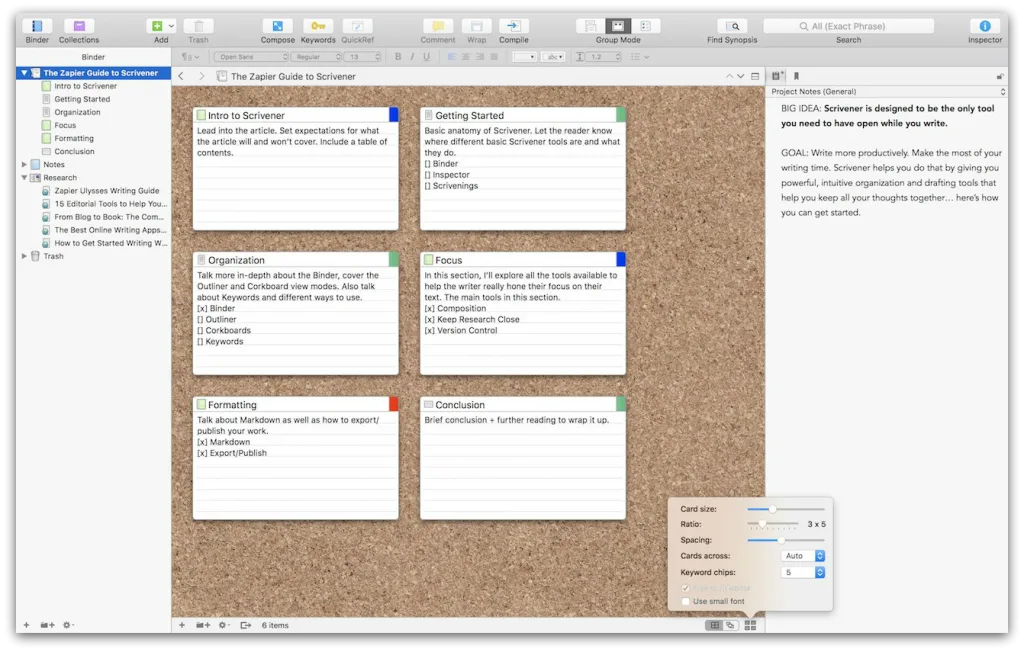The width and height of the screenshot is (1024, 652).
Task: Open the Keyword chips dropdown
Action: [803, 572]
